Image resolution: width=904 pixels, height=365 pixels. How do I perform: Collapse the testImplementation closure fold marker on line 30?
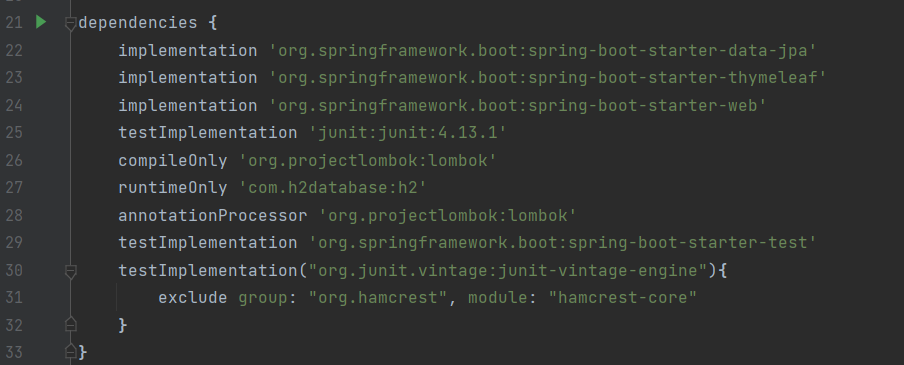pyautogui.click(x=70, y=271)
